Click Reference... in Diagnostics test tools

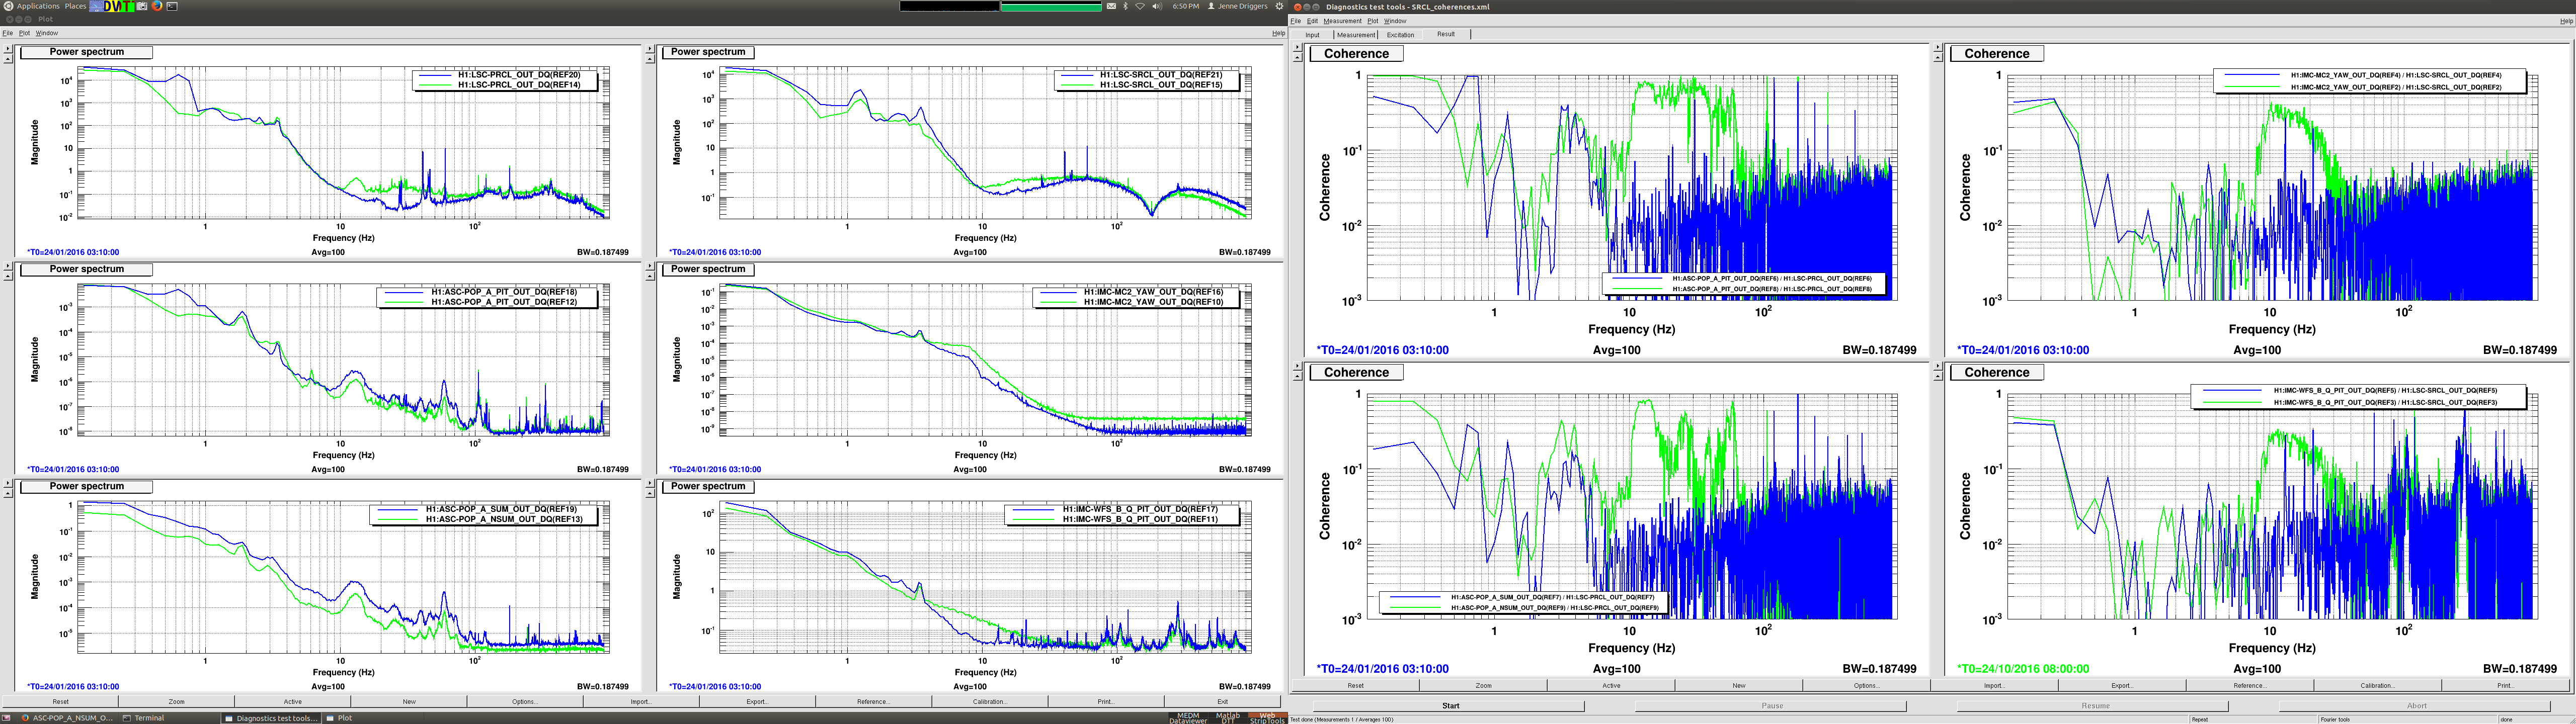click(2249, 686)
